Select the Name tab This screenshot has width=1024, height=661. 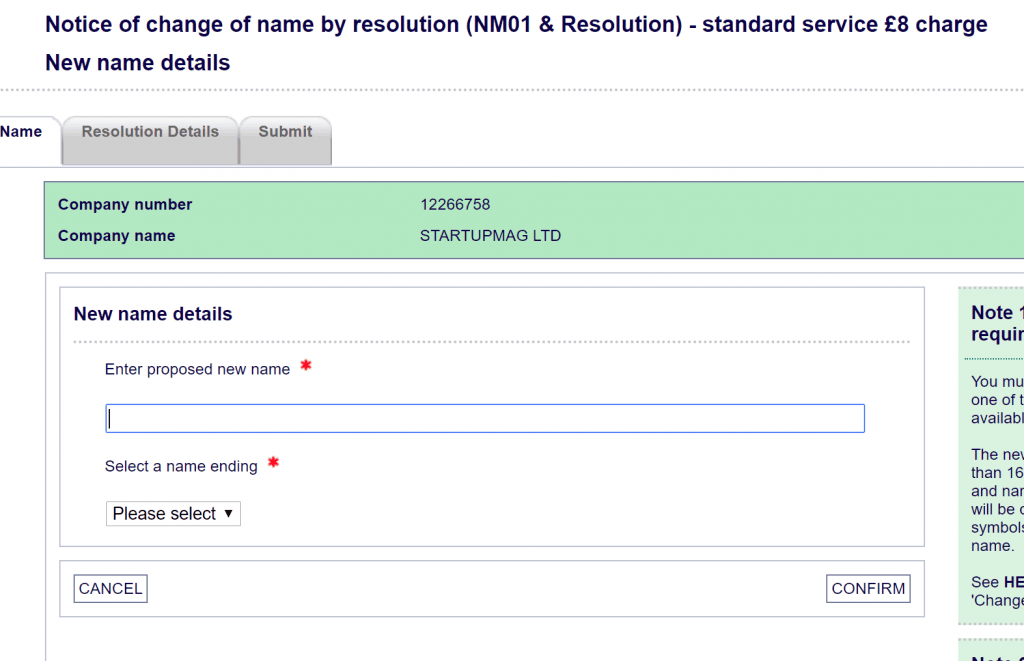21,132
